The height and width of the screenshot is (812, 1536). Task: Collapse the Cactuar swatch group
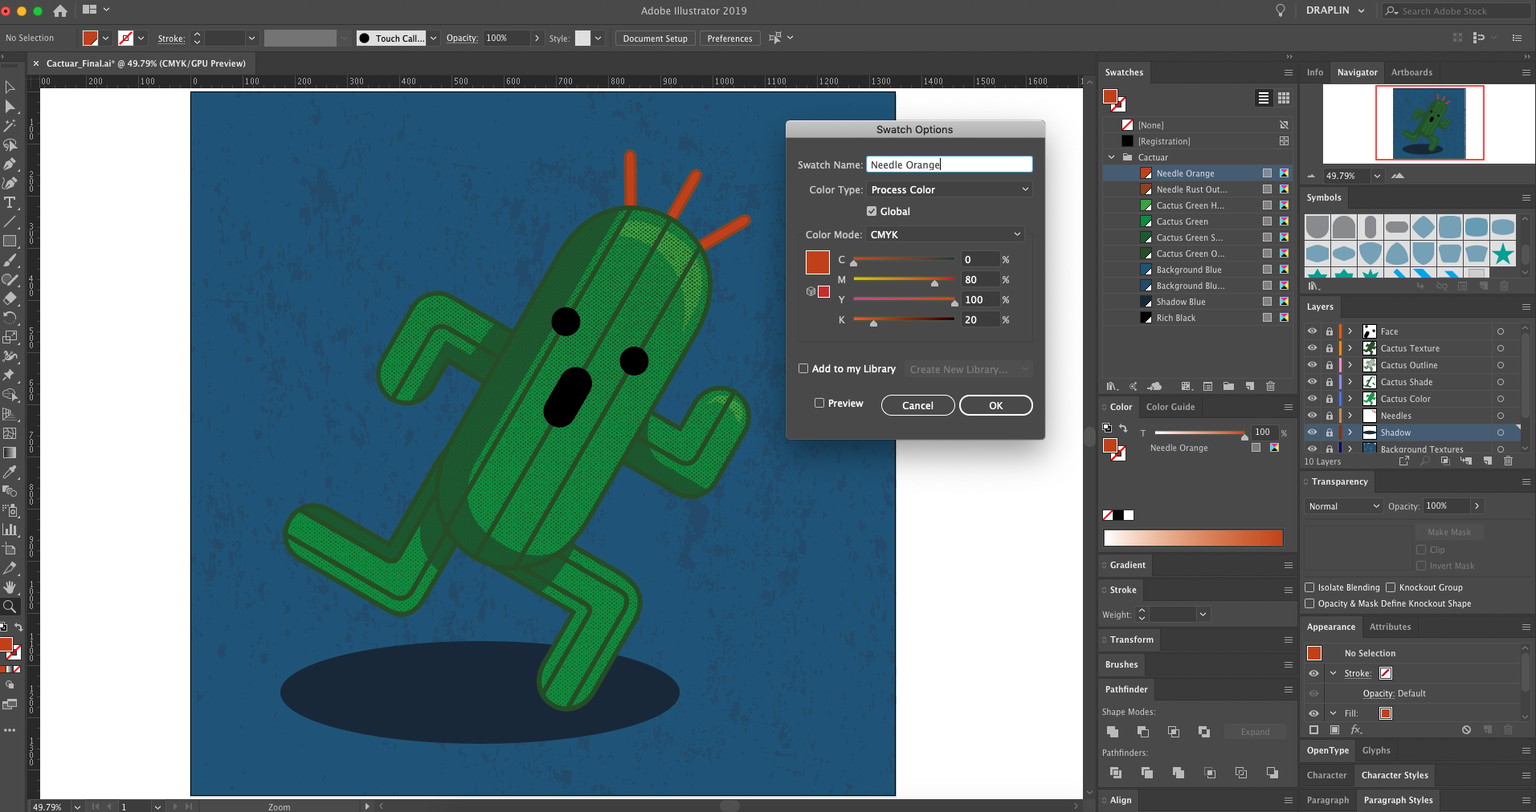(x=1111, y=157)
